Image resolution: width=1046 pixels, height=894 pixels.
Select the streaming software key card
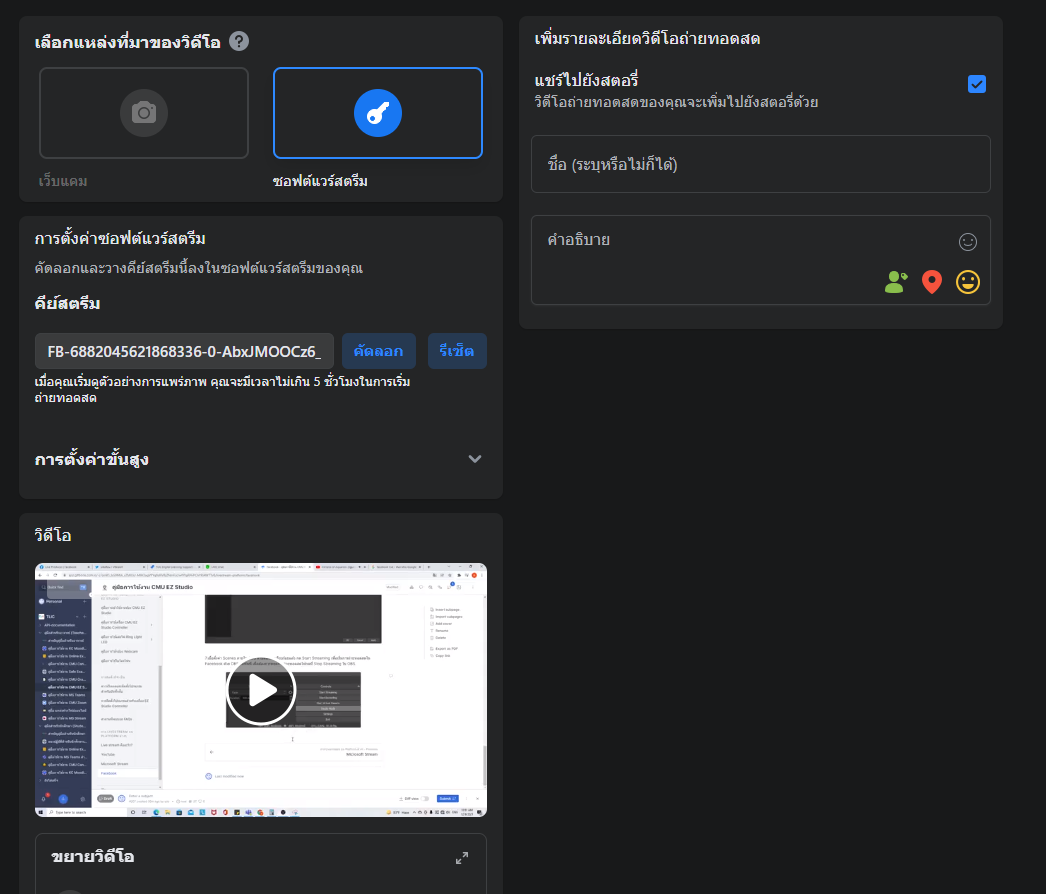coord(378,113)
